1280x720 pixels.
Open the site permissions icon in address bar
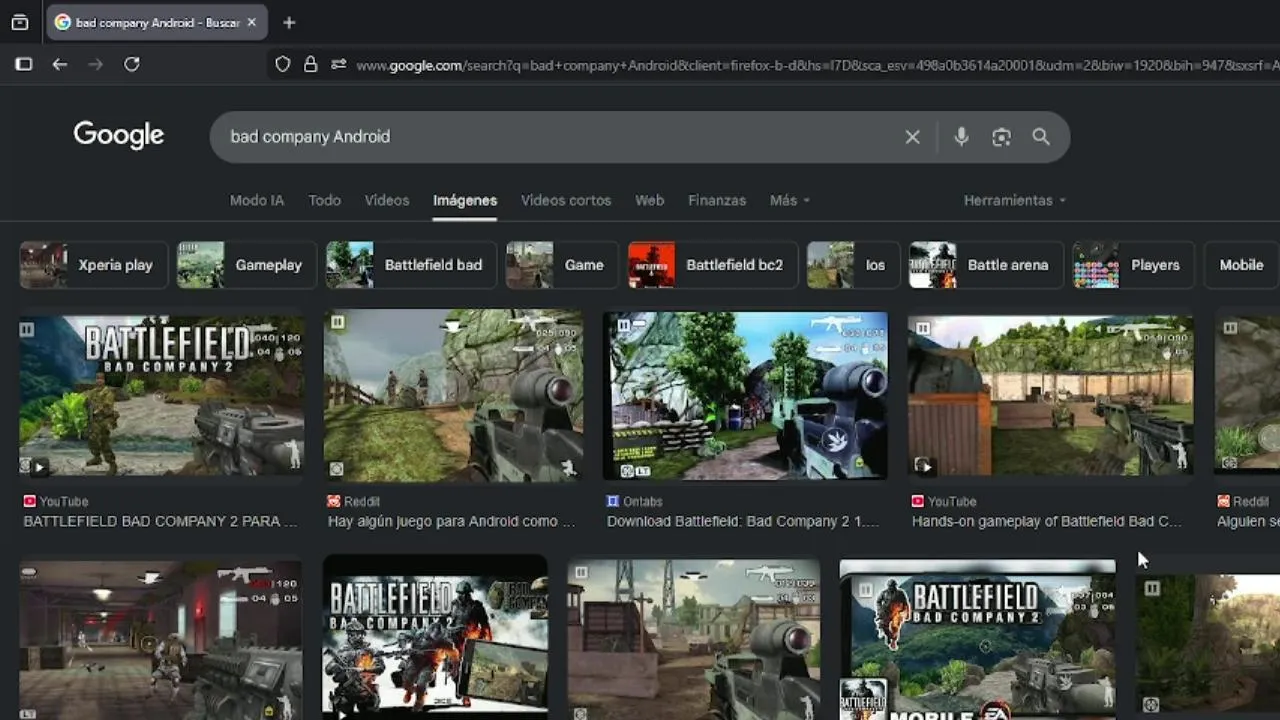click(x=339, y=64)
